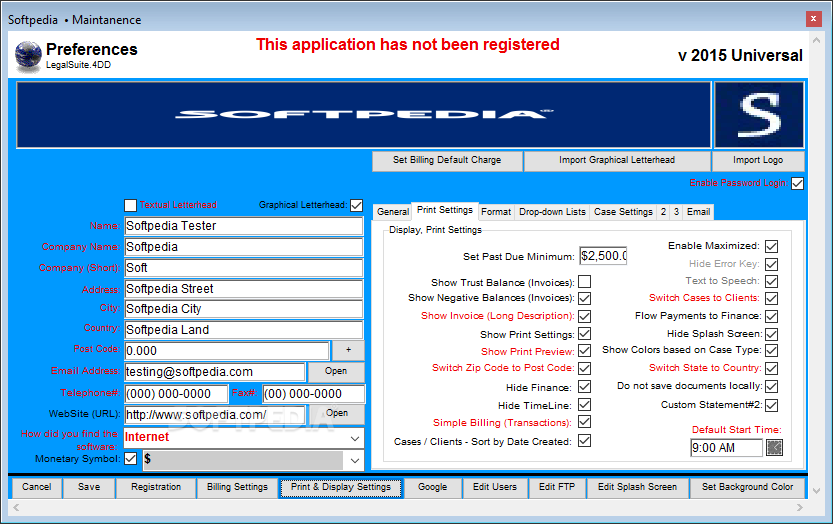Toggle the Text to Speech checkbox
The width and height of the screenshot is (833, 524).
pyautogui.click(x=771, y=281)
